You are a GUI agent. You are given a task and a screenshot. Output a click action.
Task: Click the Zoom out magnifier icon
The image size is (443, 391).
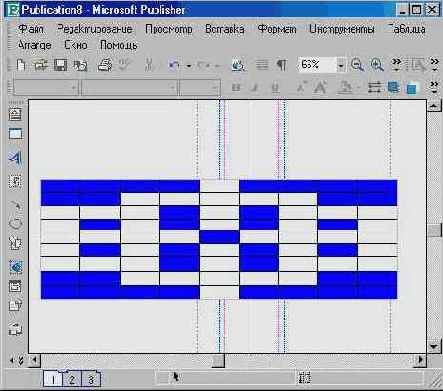(357, 65)
